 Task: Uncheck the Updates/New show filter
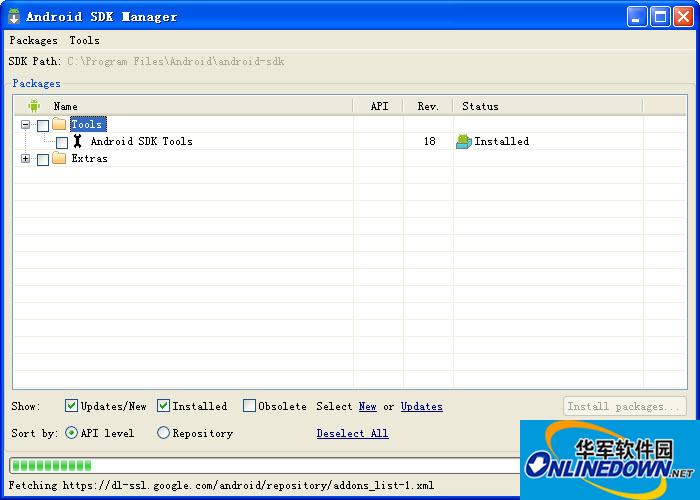click(x=71, y=405)
